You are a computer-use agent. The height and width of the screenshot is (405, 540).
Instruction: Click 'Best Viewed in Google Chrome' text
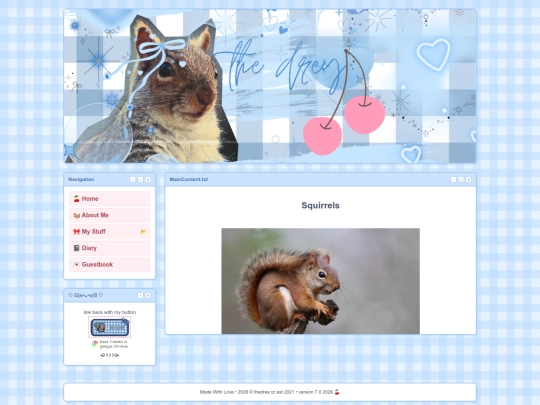[x=114, y=344]
